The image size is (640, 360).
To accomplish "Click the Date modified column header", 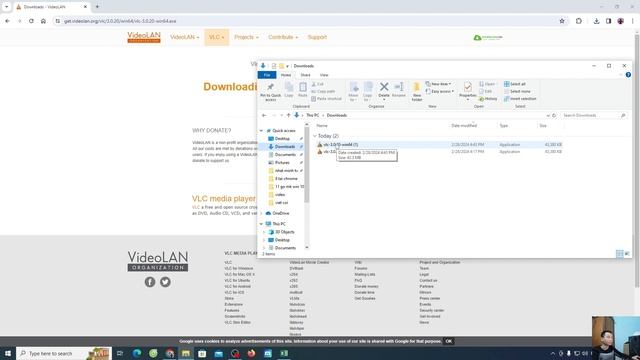I will tap(464, 126).
